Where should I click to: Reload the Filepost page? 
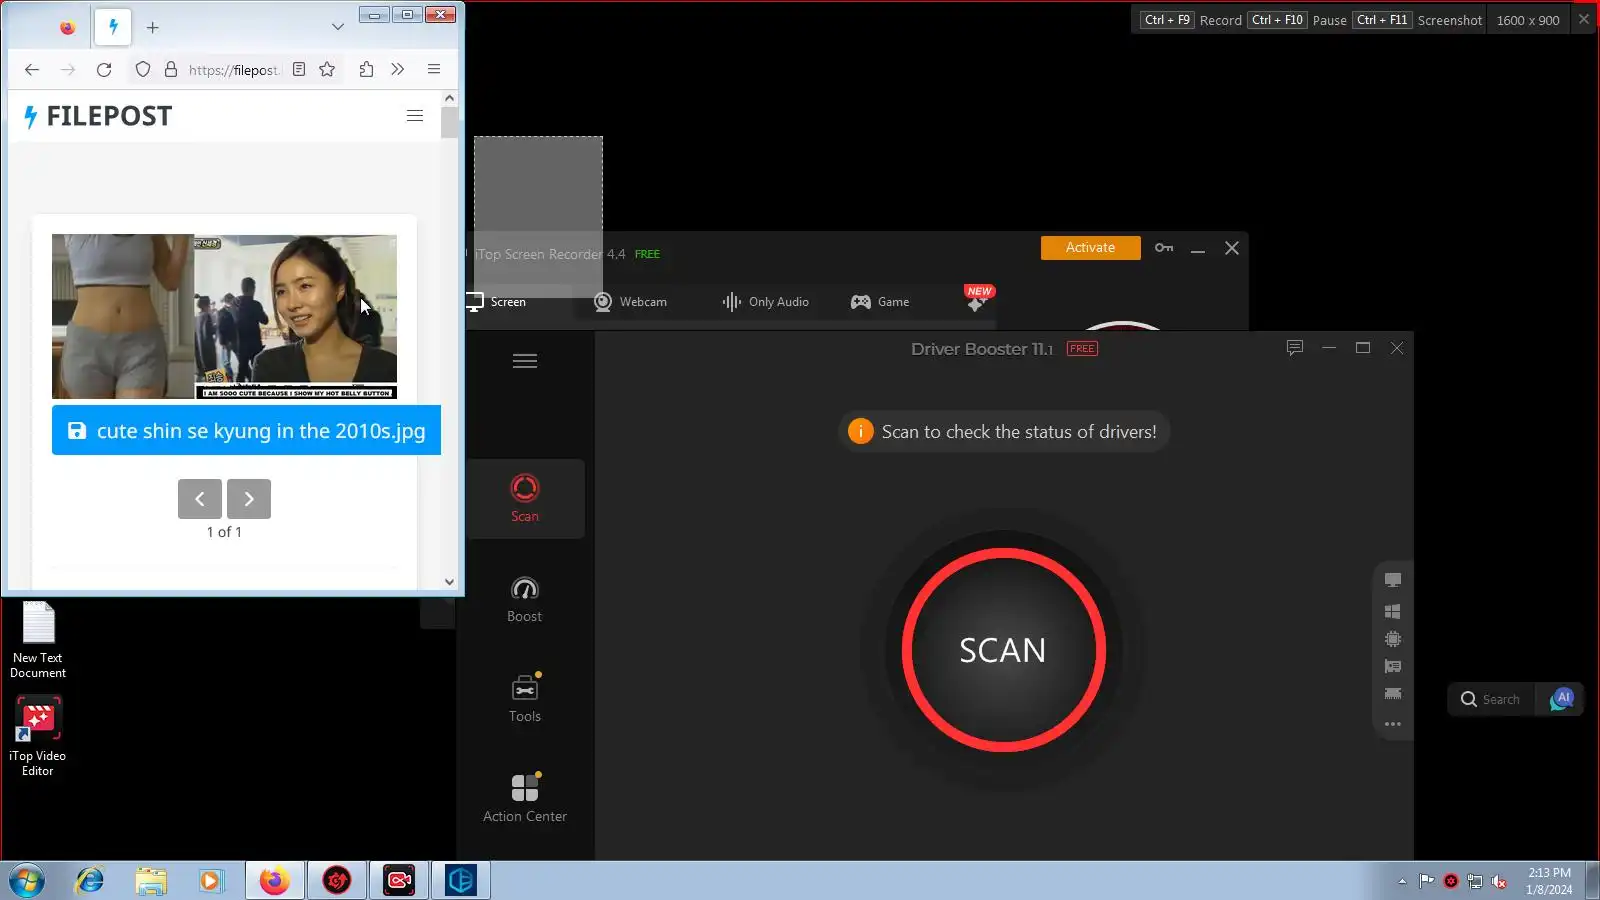tap(104, 69)
